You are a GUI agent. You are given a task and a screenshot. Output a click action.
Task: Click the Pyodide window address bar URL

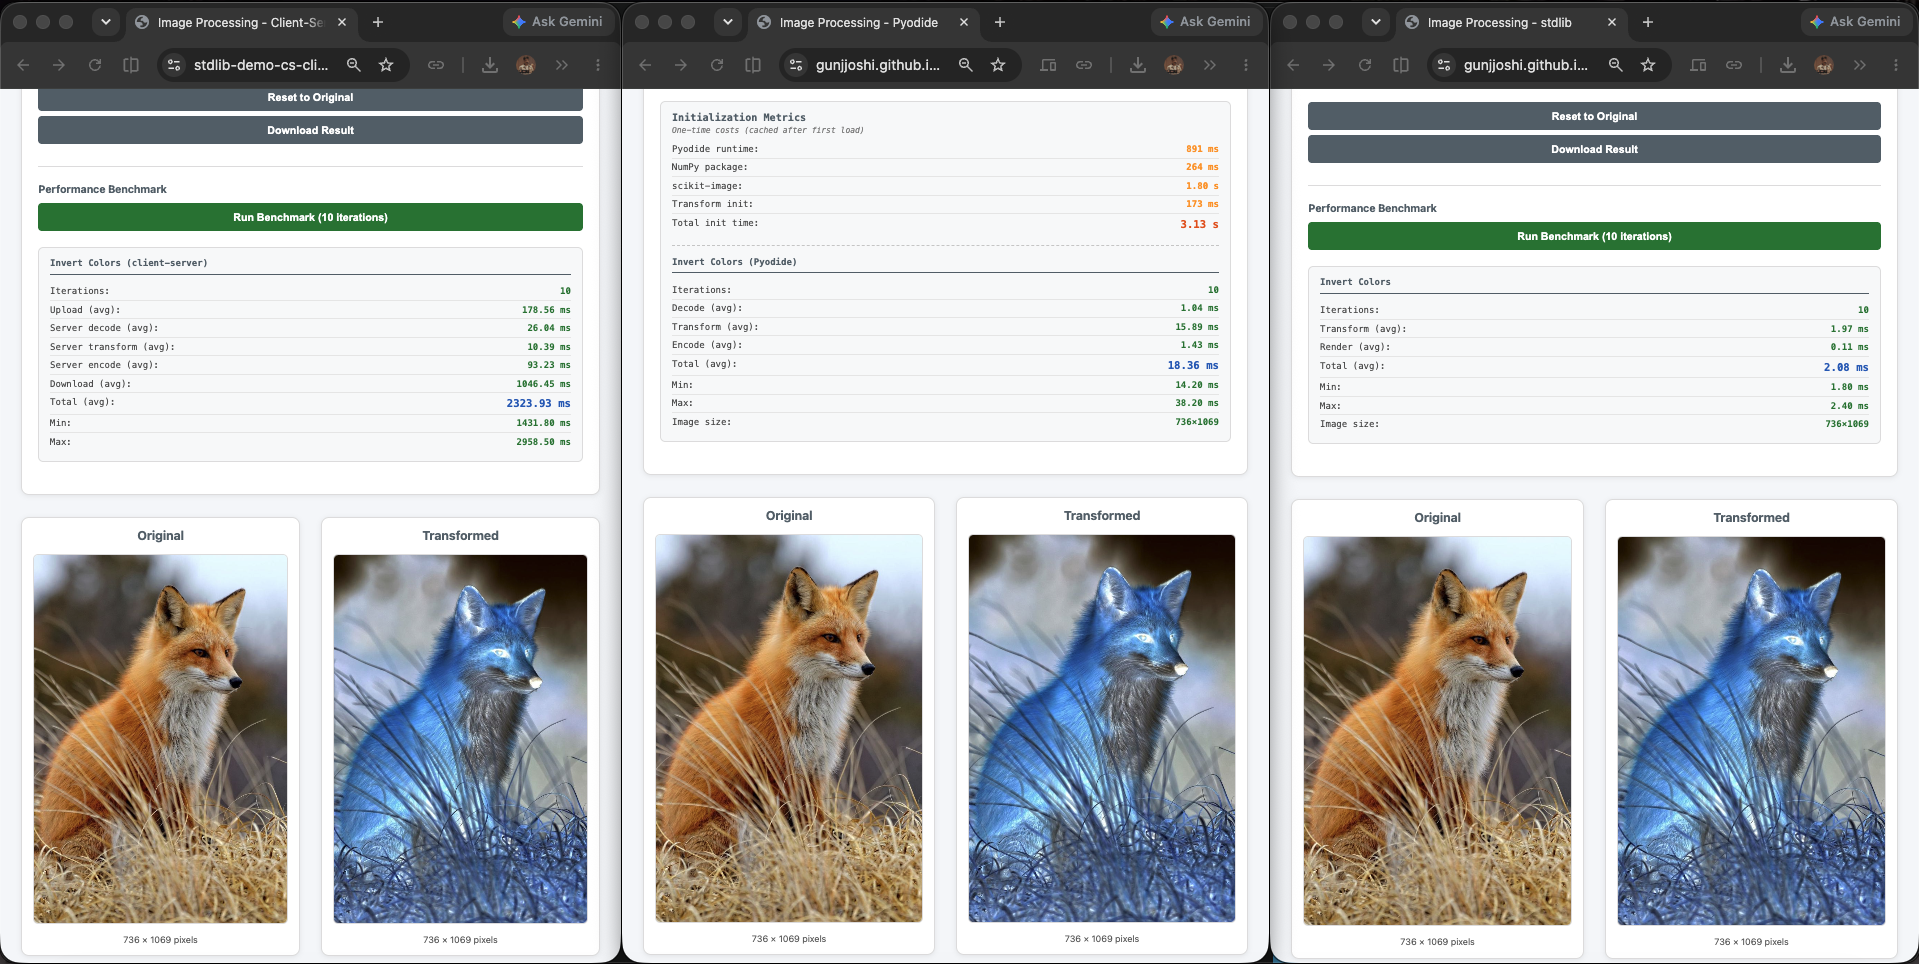[x=877, y=65]
